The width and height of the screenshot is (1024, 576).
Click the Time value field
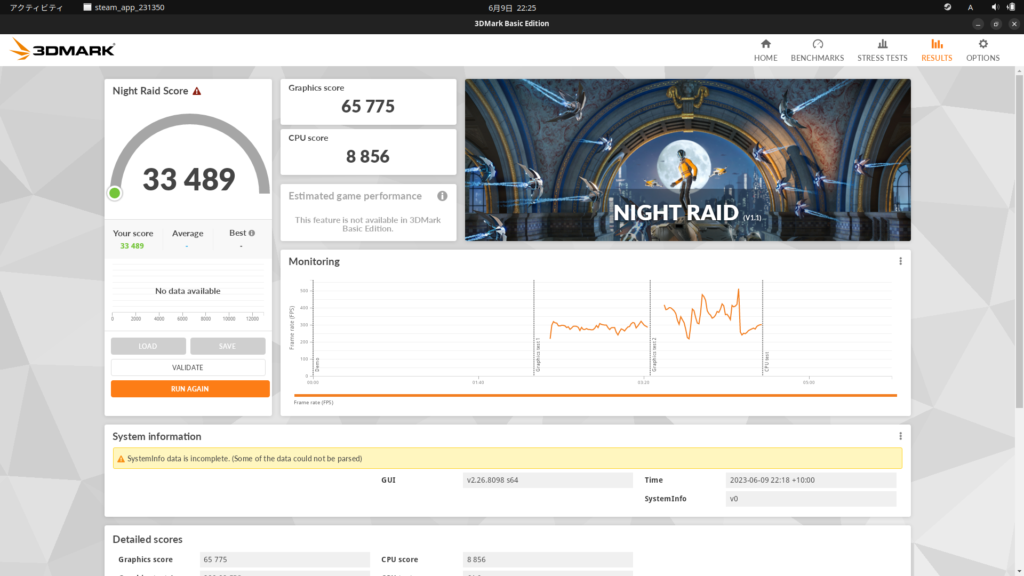[x=810, y=480]
